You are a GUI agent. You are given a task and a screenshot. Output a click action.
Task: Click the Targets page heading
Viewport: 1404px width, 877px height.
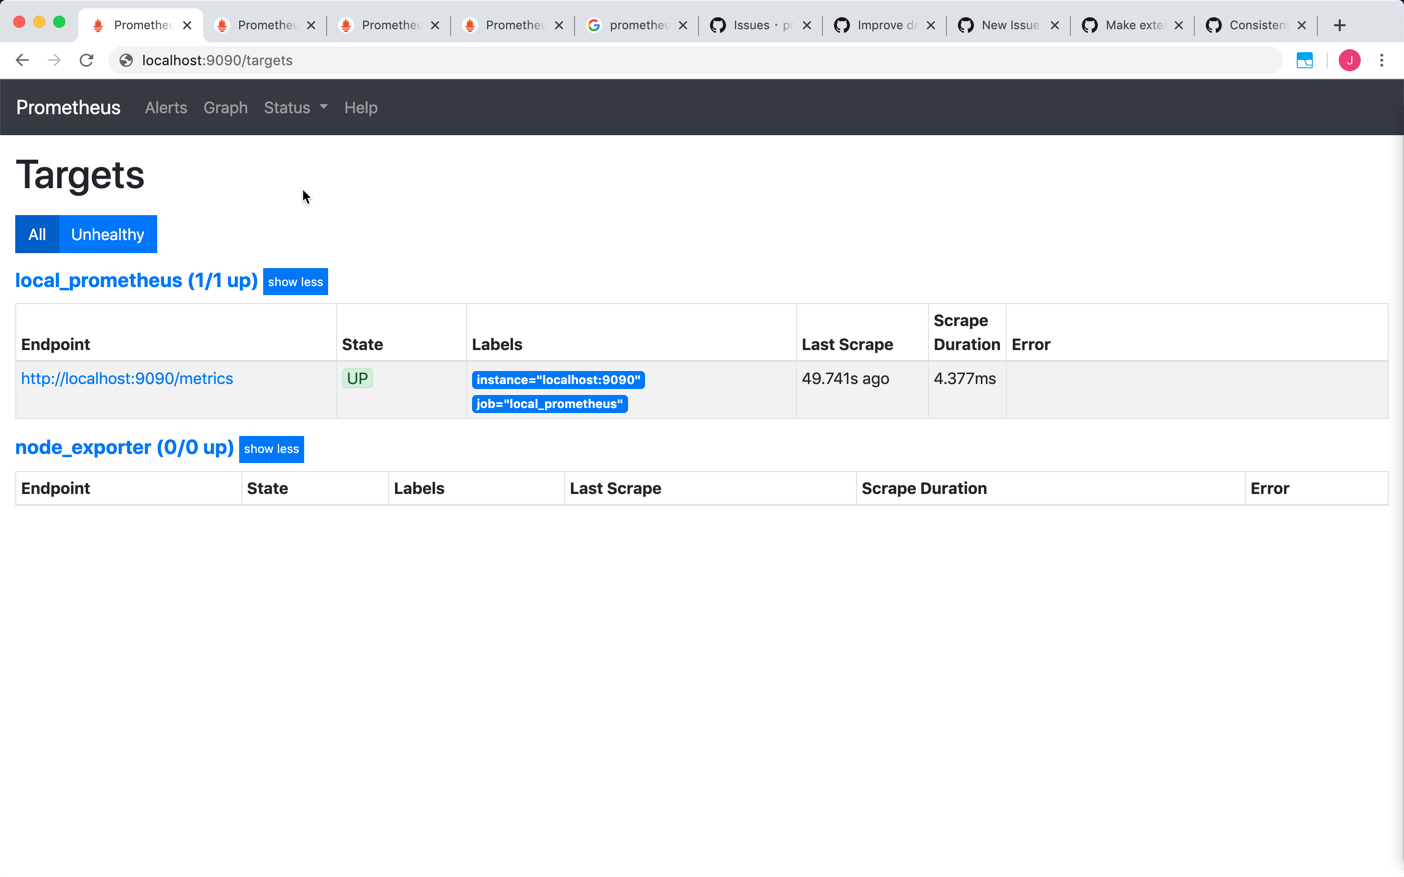[x=80, y=175]
